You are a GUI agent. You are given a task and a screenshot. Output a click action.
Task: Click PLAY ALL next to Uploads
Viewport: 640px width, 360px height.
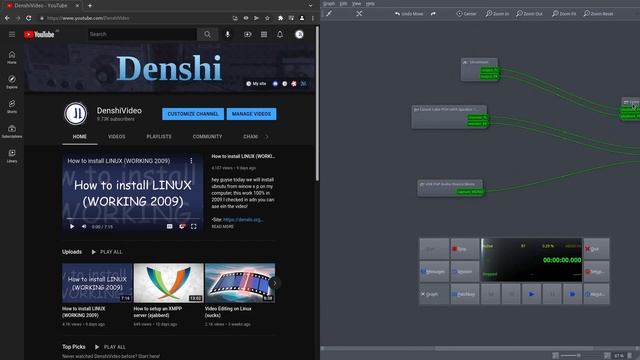click(107, 252)
